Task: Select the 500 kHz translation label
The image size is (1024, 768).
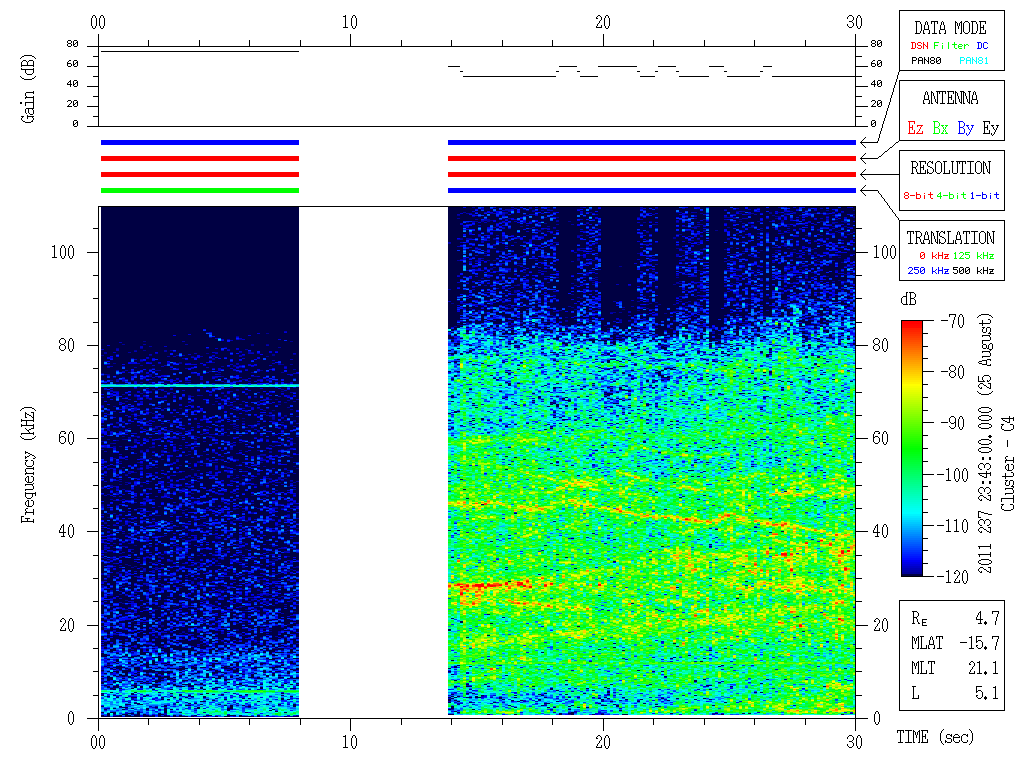Action: tap(973, 271)
